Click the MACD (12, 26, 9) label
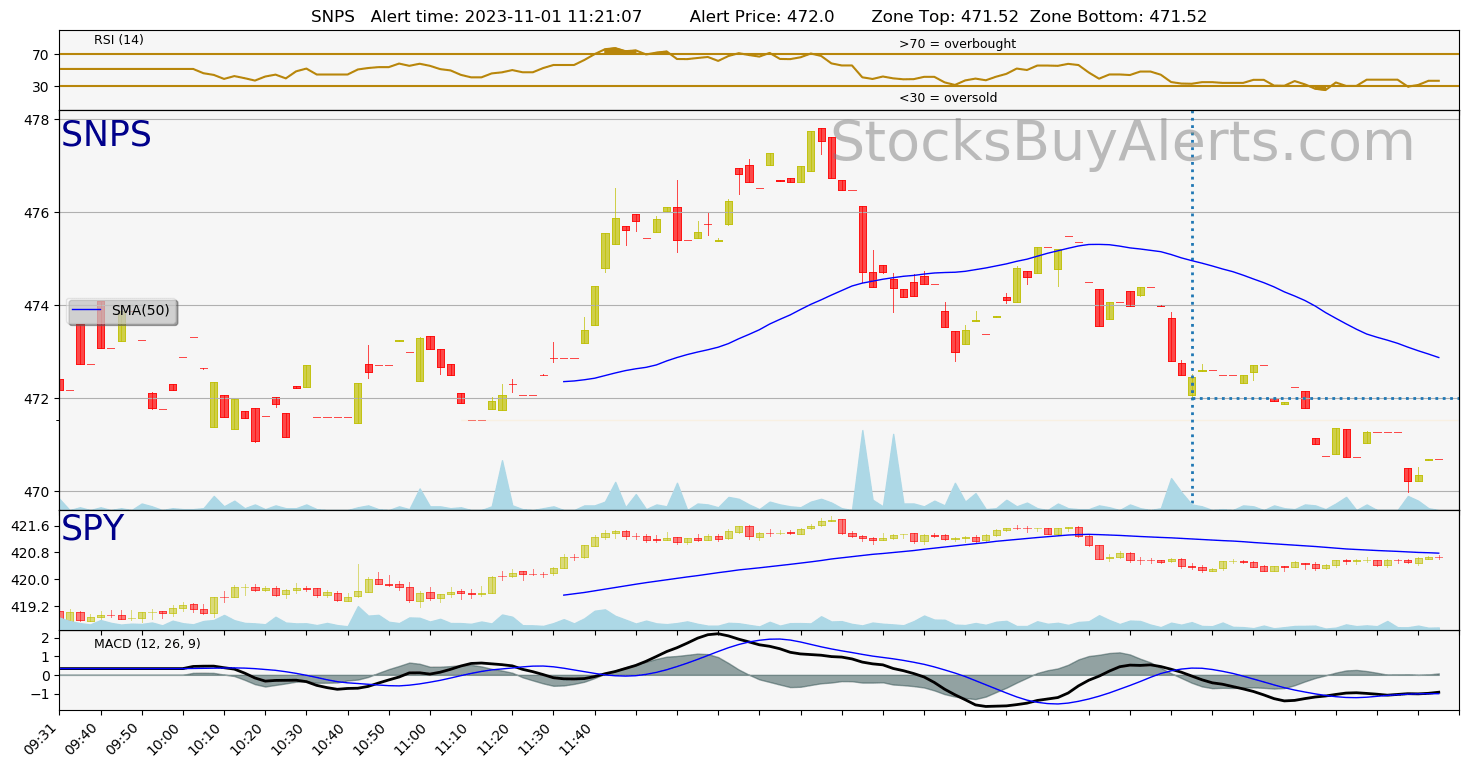Image resolution: width=1474 pixels, height=768 pixels. pyautogui.click(x=147, y=643)
